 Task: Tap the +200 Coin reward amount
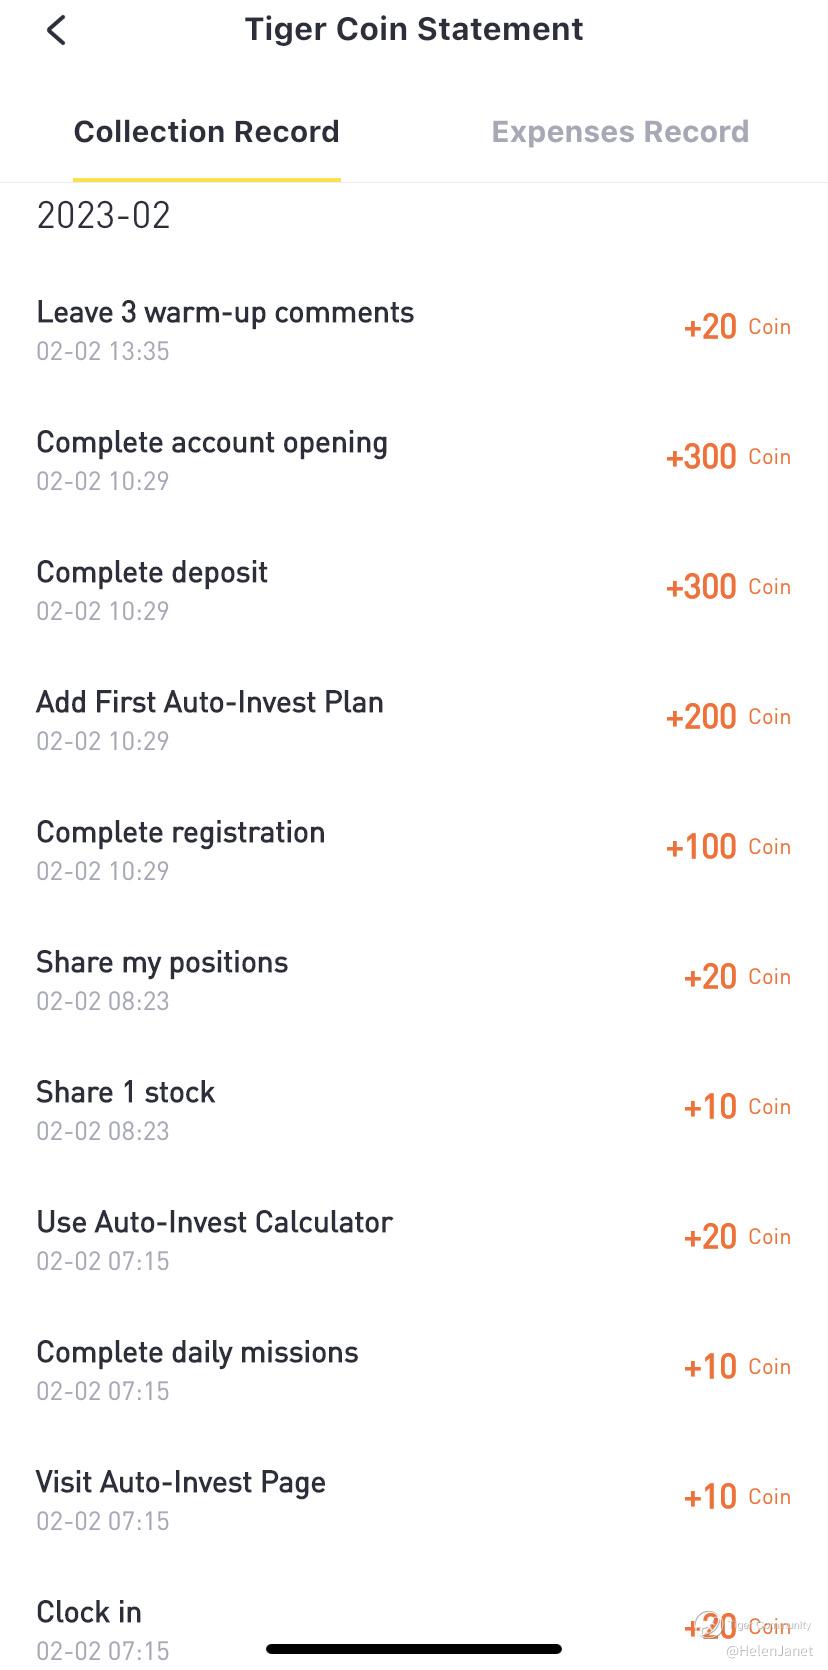click(x=728, y=717)
